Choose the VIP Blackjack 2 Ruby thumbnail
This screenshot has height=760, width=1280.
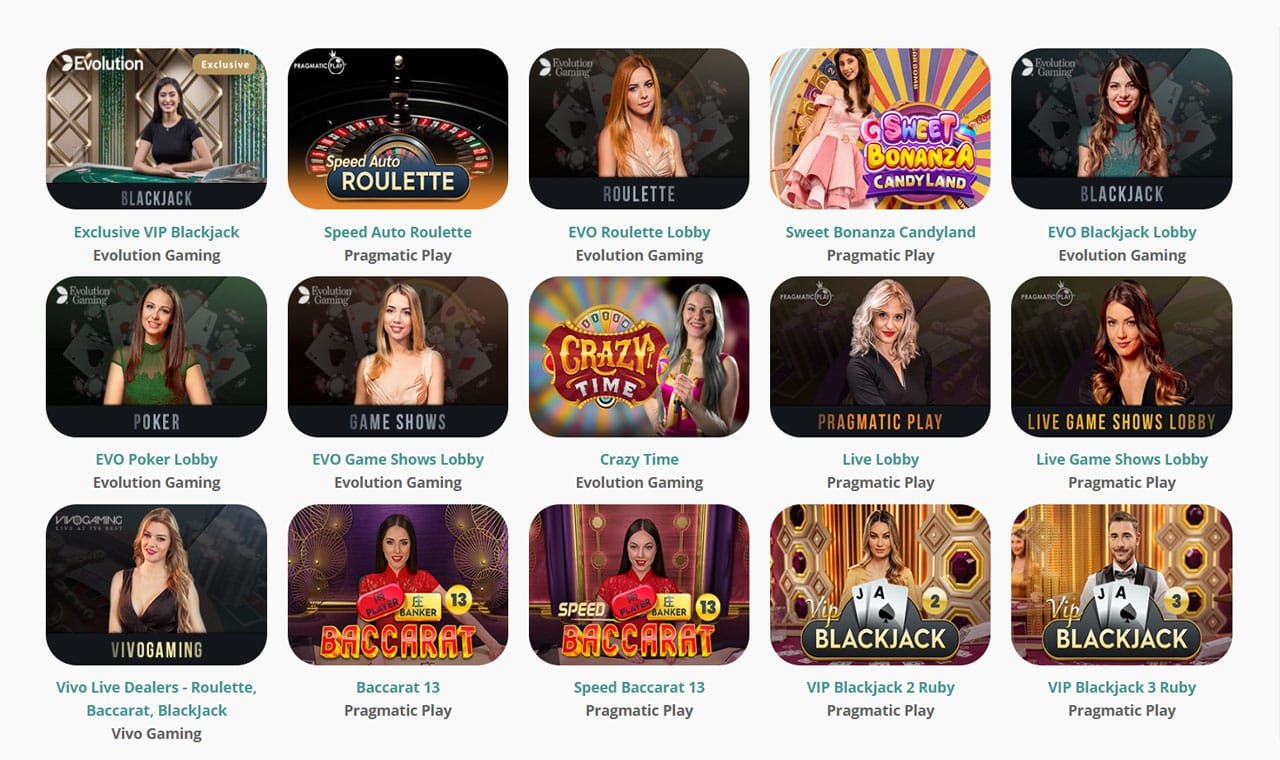tap(880, 585)
